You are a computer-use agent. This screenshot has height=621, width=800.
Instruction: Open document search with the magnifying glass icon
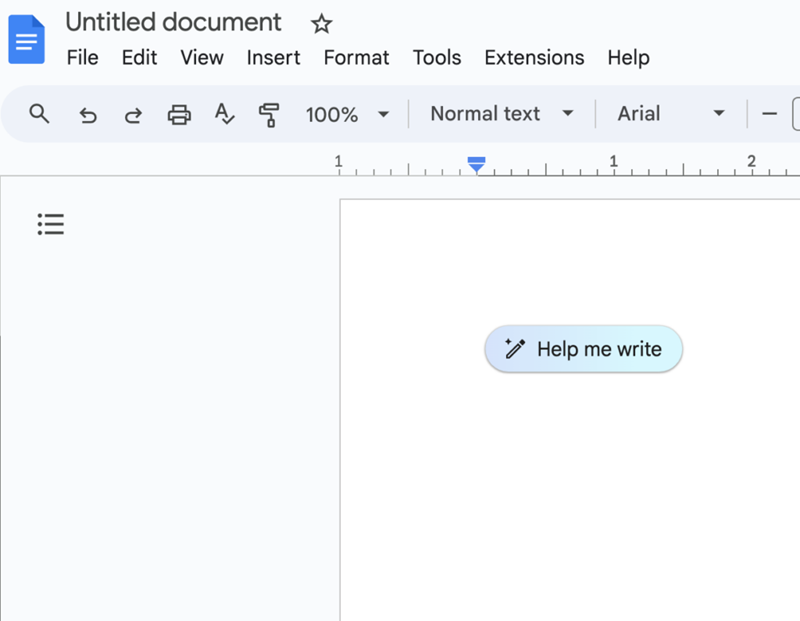point(39,114)
